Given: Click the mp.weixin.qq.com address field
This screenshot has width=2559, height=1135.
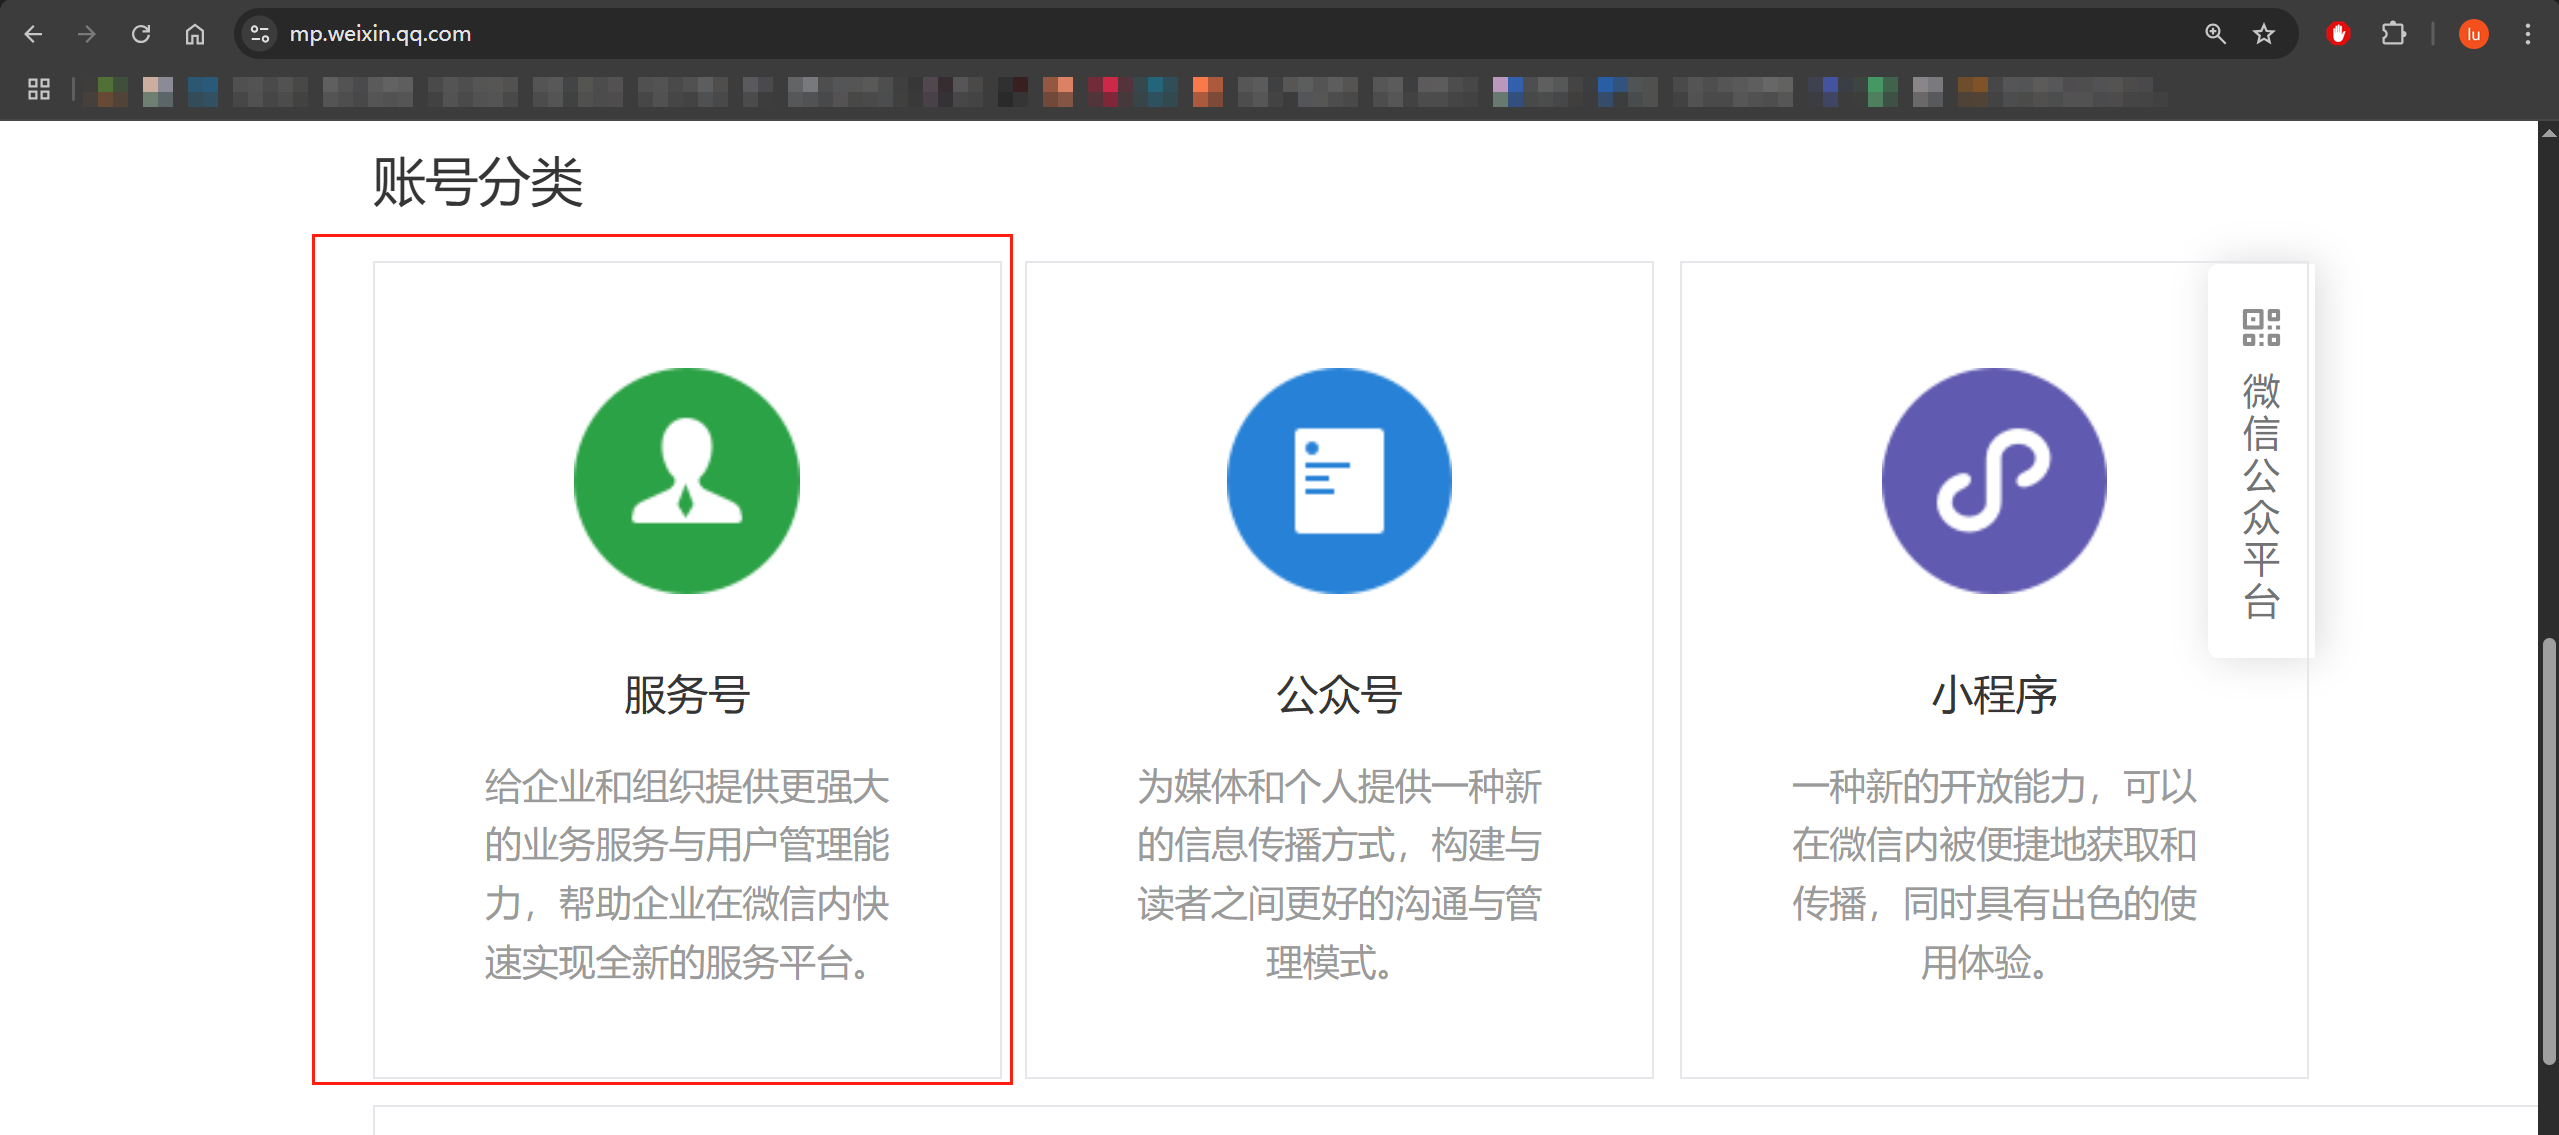Looking at the screenshot, I should [380, 34].
